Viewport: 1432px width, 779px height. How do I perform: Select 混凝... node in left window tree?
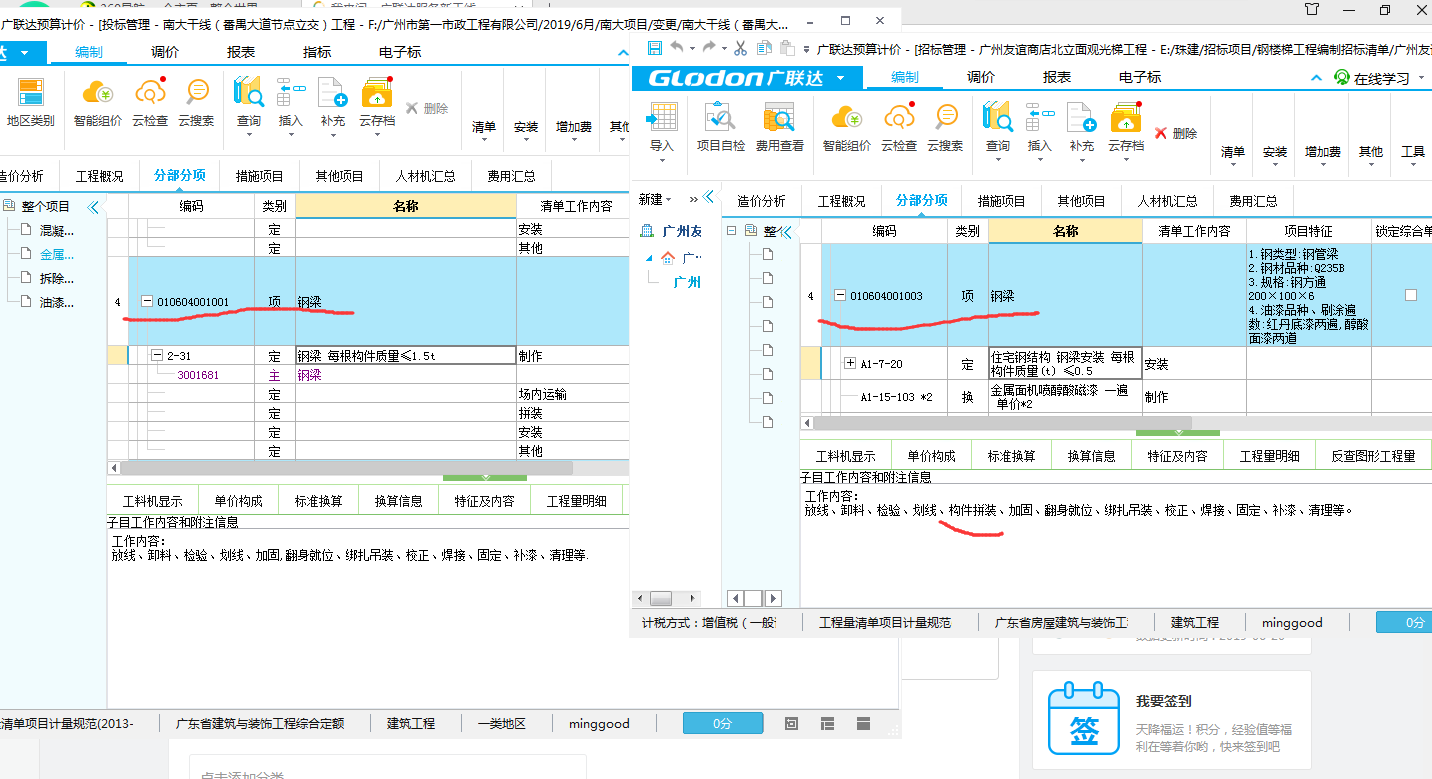(57, 230)
